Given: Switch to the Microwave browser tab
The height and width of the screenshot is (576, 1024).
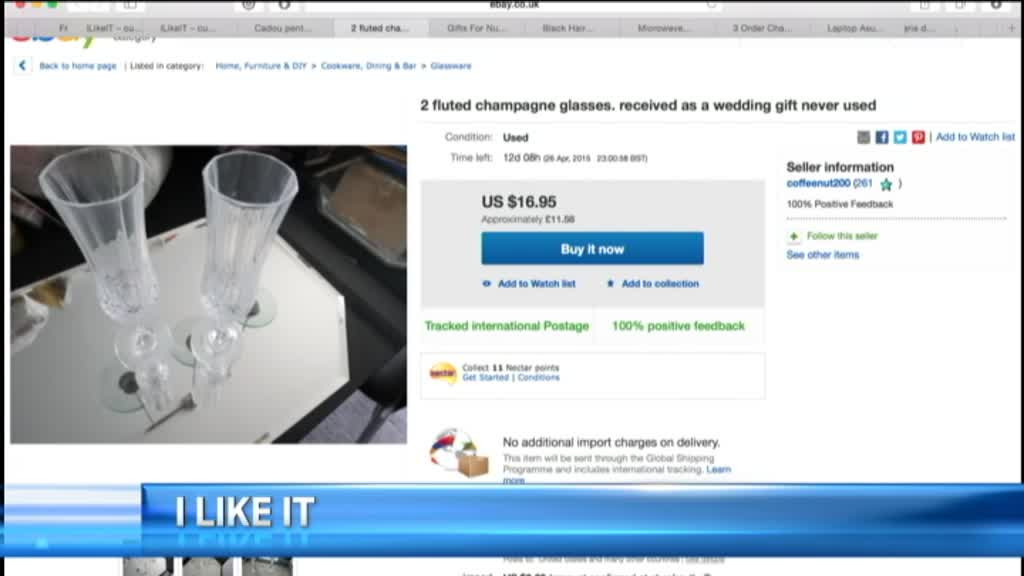Looking at the screenshot, I should [x=662, y=28].
